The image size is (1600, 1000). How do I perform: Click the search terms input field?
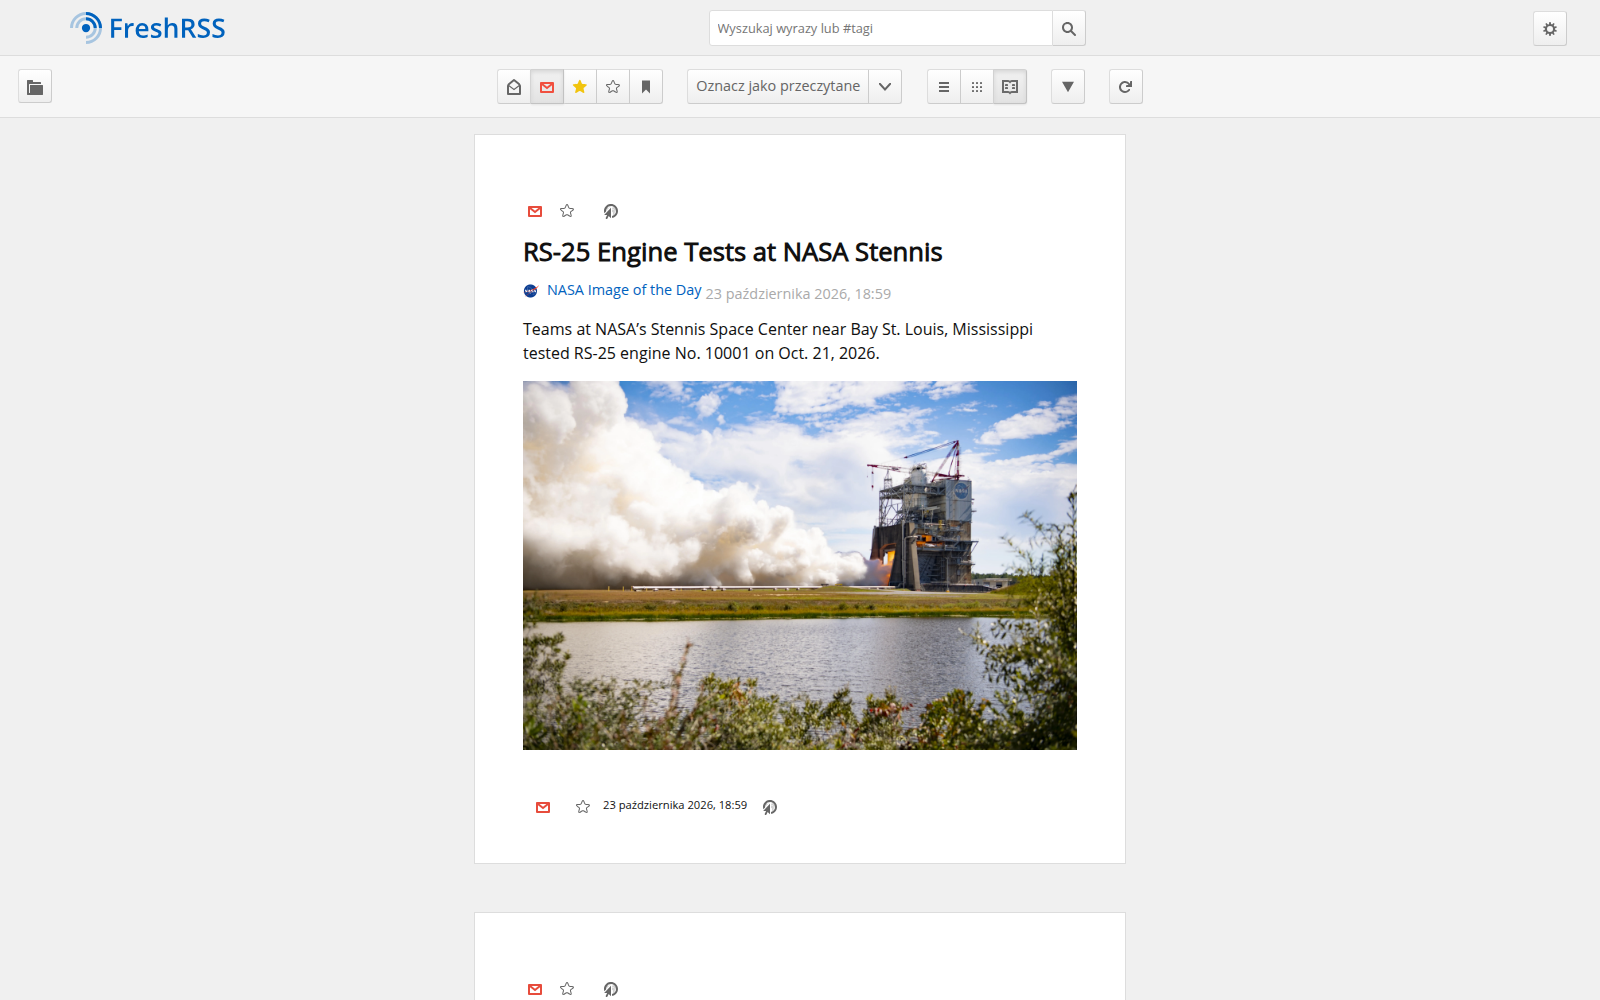881,28
